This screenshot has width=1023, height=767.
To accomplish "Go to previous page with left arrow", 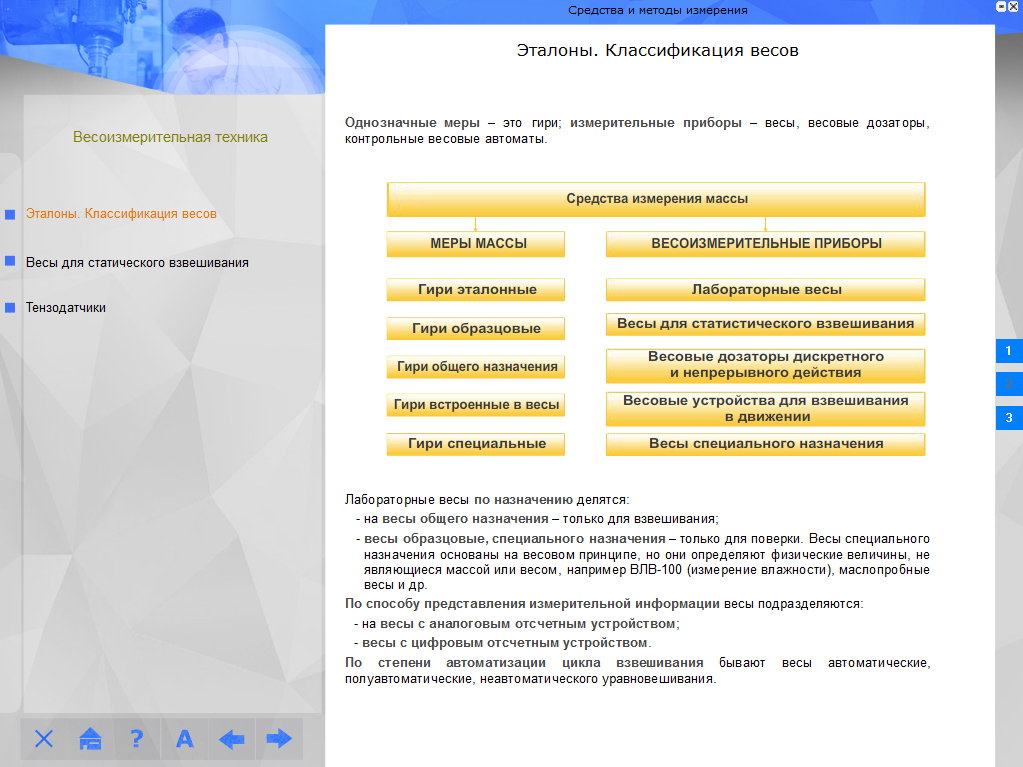I will point(231,739).
